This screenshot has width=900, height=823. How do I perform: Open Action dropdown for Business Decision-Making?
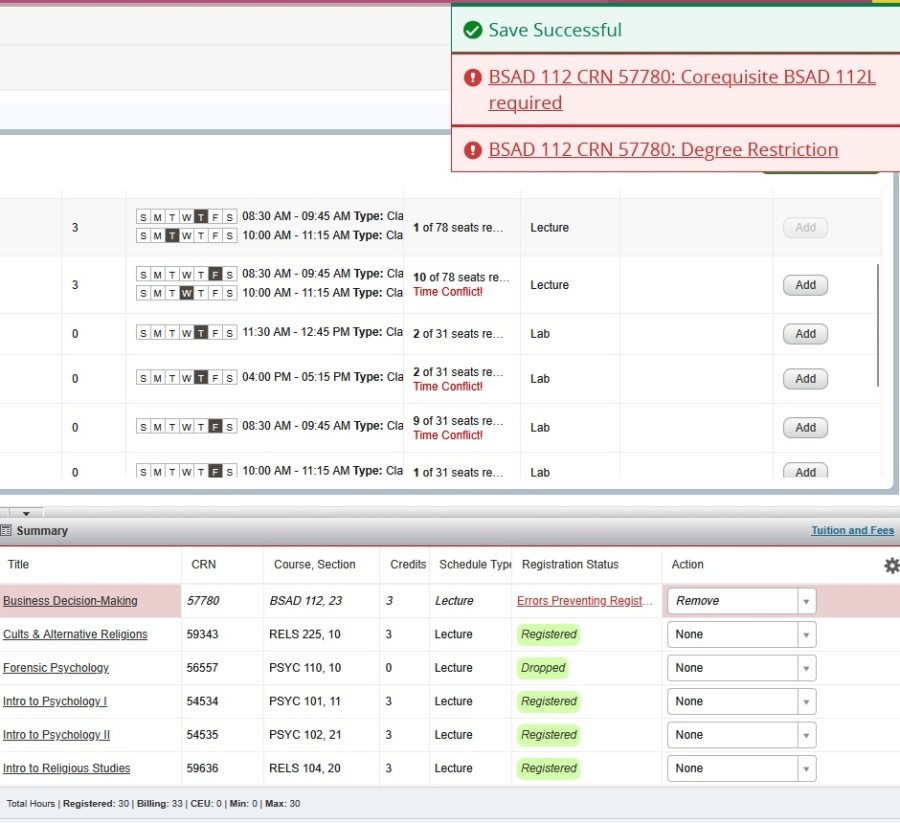[x=805, y=601]
